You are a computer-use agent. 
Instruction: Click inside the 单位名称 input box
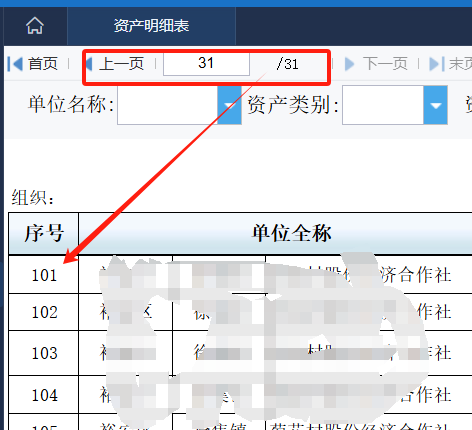coord(167,105)
